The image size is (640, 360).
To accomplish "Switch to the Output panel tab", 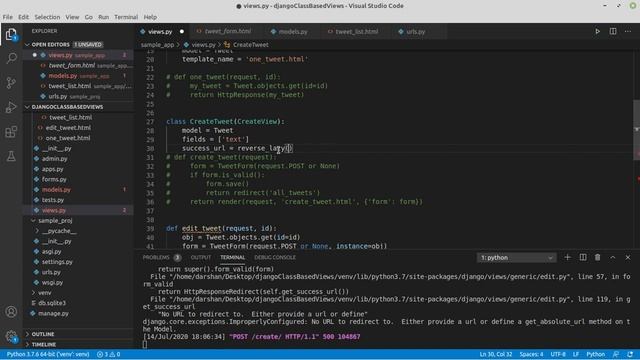I will [x=201, y=258].
